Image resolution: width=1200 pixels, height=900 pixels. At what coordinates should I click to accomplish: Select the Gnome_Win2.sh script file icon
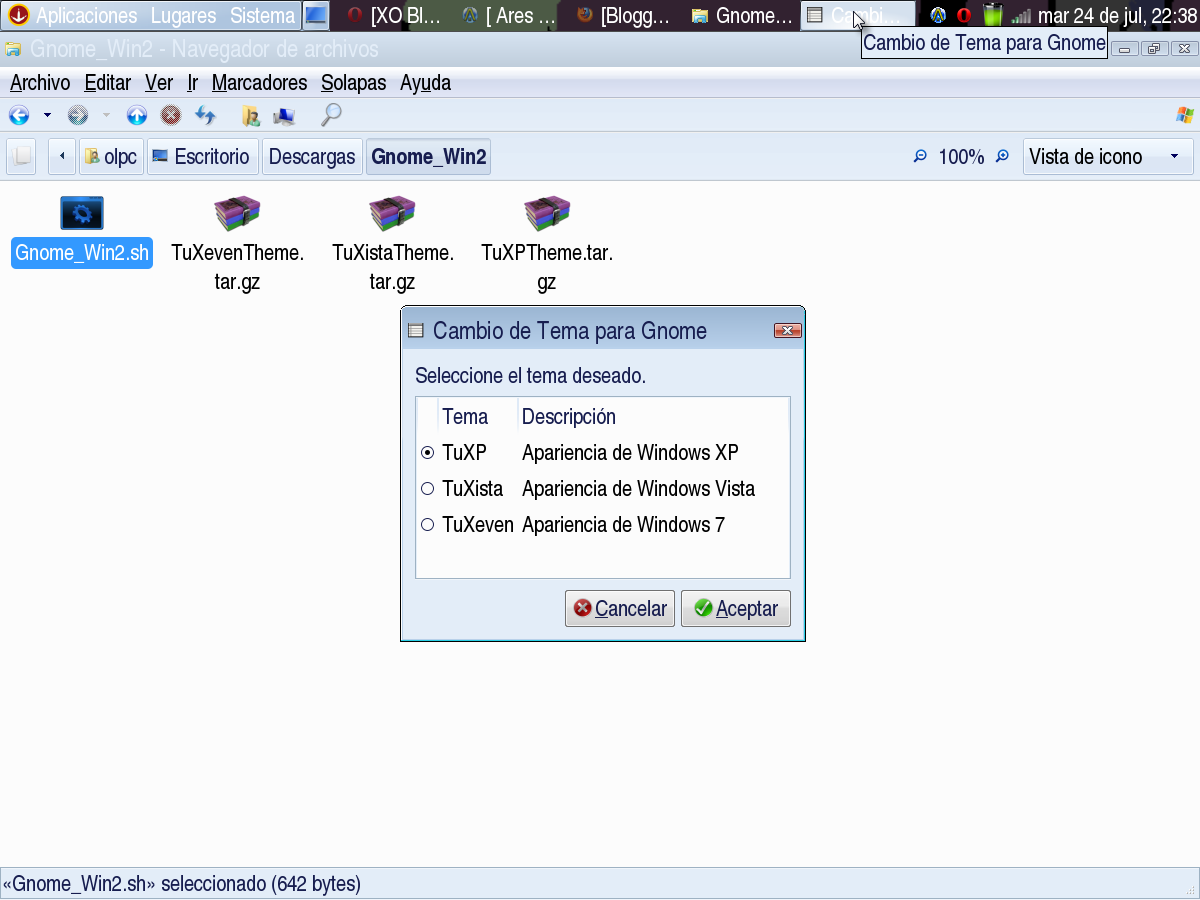point(82,213)
